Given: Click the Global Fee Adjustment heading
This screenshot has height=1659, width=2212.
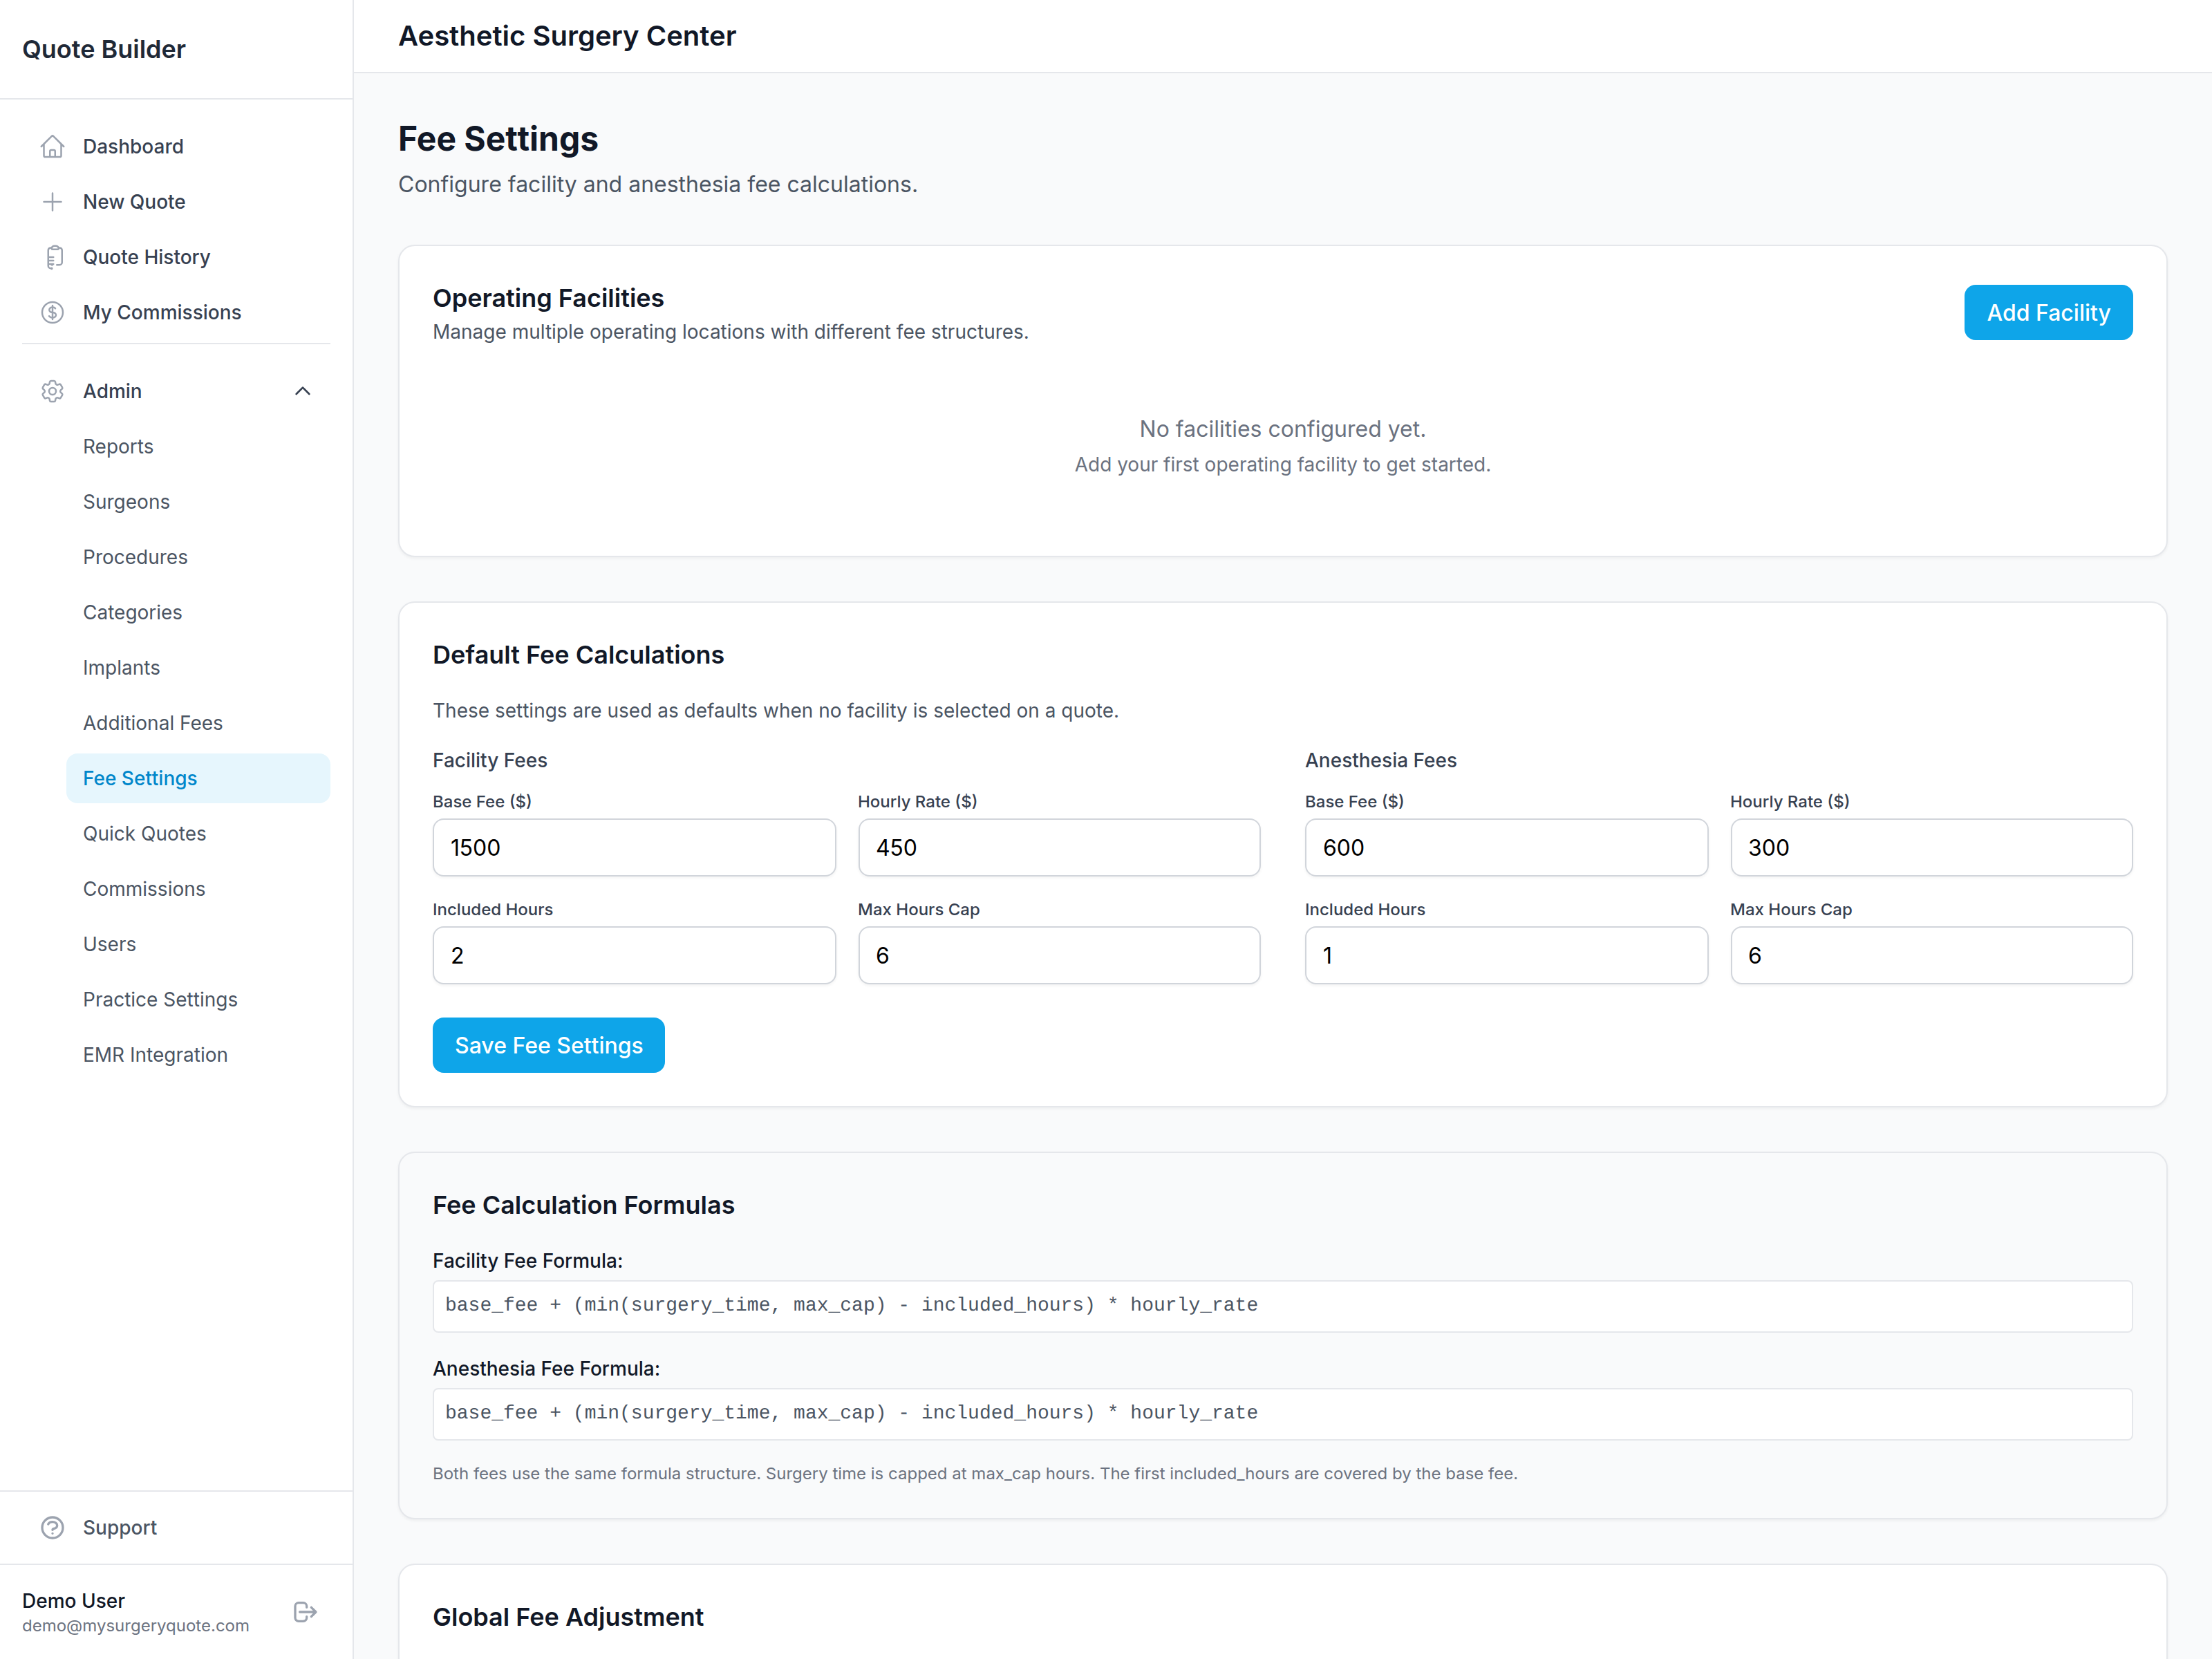Looking at the screenshot, I should (x=568, y=1617).
